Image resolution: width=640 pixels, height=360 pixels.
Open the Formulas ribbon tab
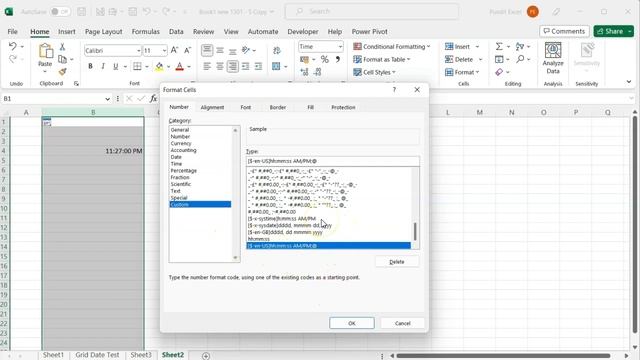point(145,31)
